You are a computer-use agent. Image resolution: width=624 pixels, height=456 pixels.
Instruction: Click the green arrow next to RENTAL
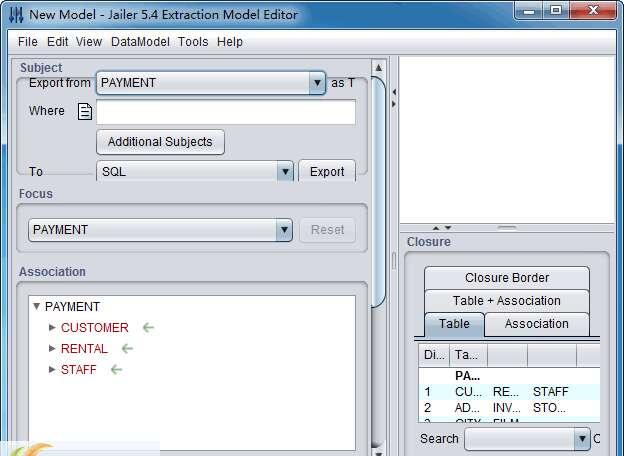point(127,348)
